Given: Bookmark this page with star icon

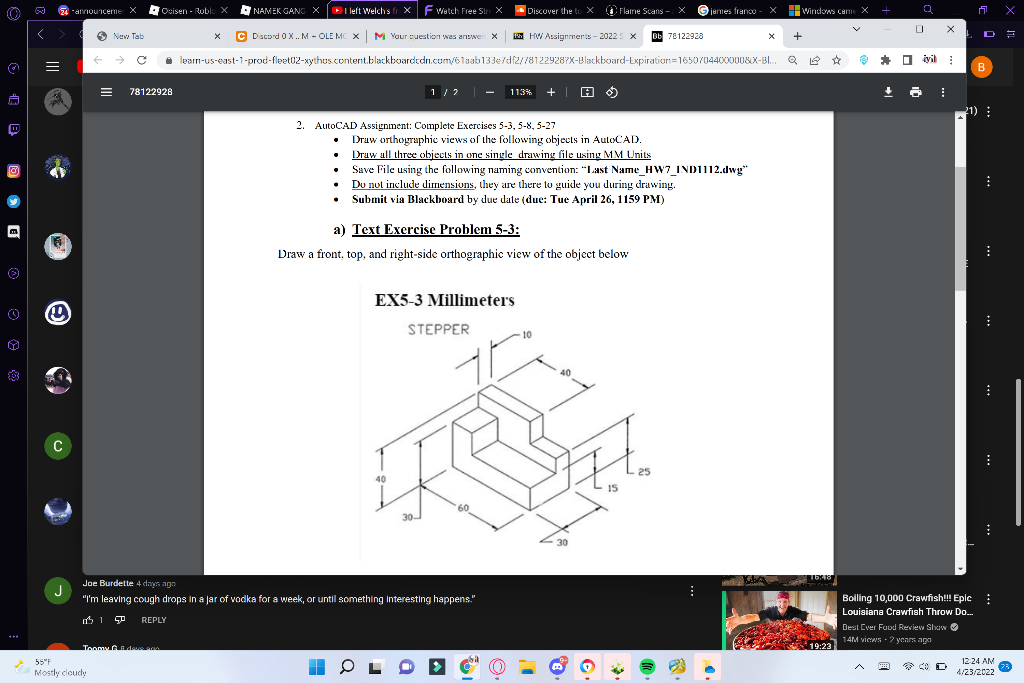Looking at the screenshot, I should [x=837, y=60].
